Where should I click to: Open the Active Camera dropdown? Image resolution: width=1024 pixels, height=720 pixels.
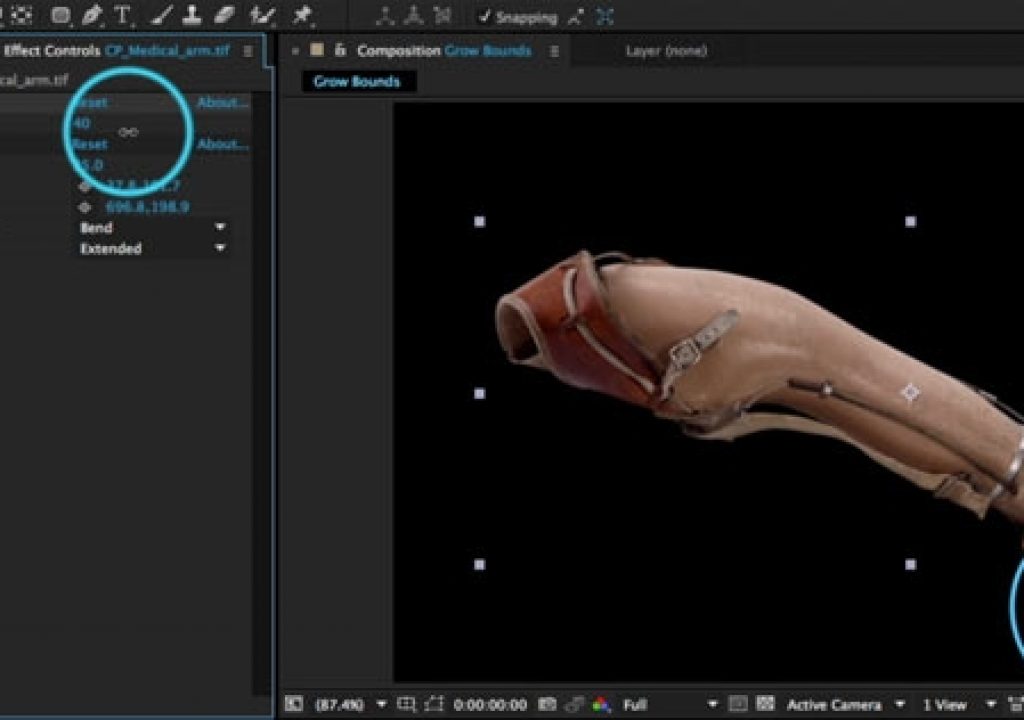pos(846,704)
